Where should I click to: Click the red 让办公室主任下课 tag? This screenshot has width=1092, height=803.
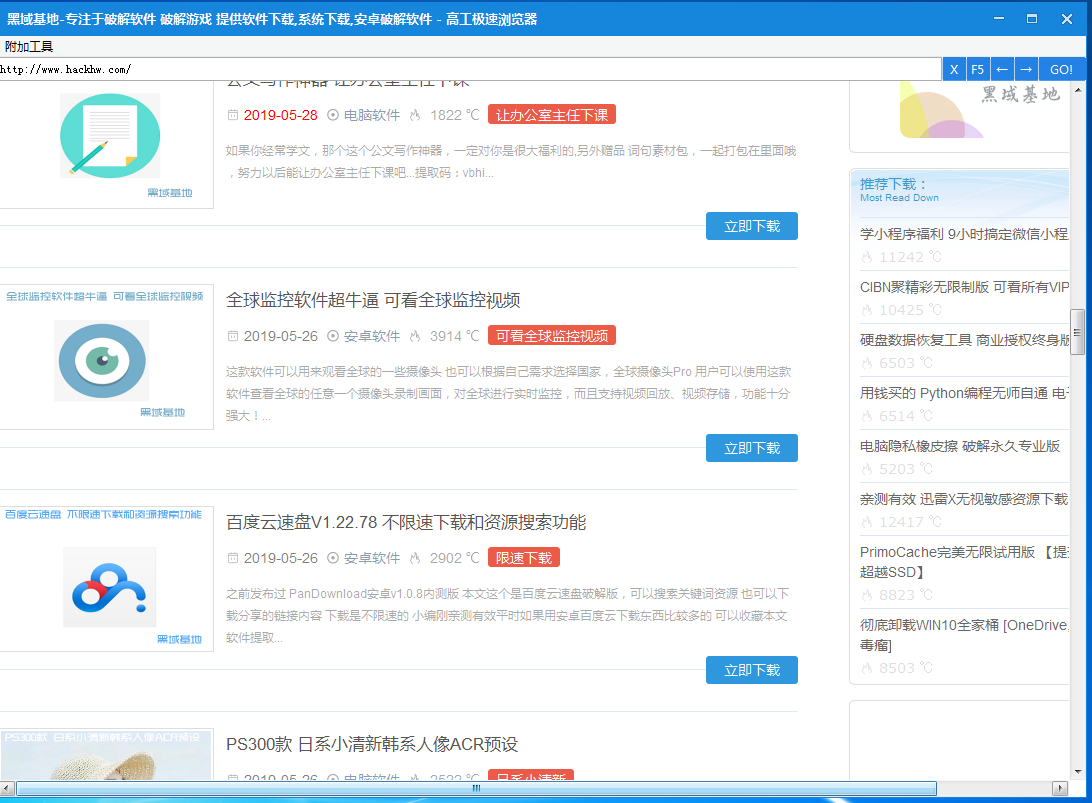[x=552, y=115]
